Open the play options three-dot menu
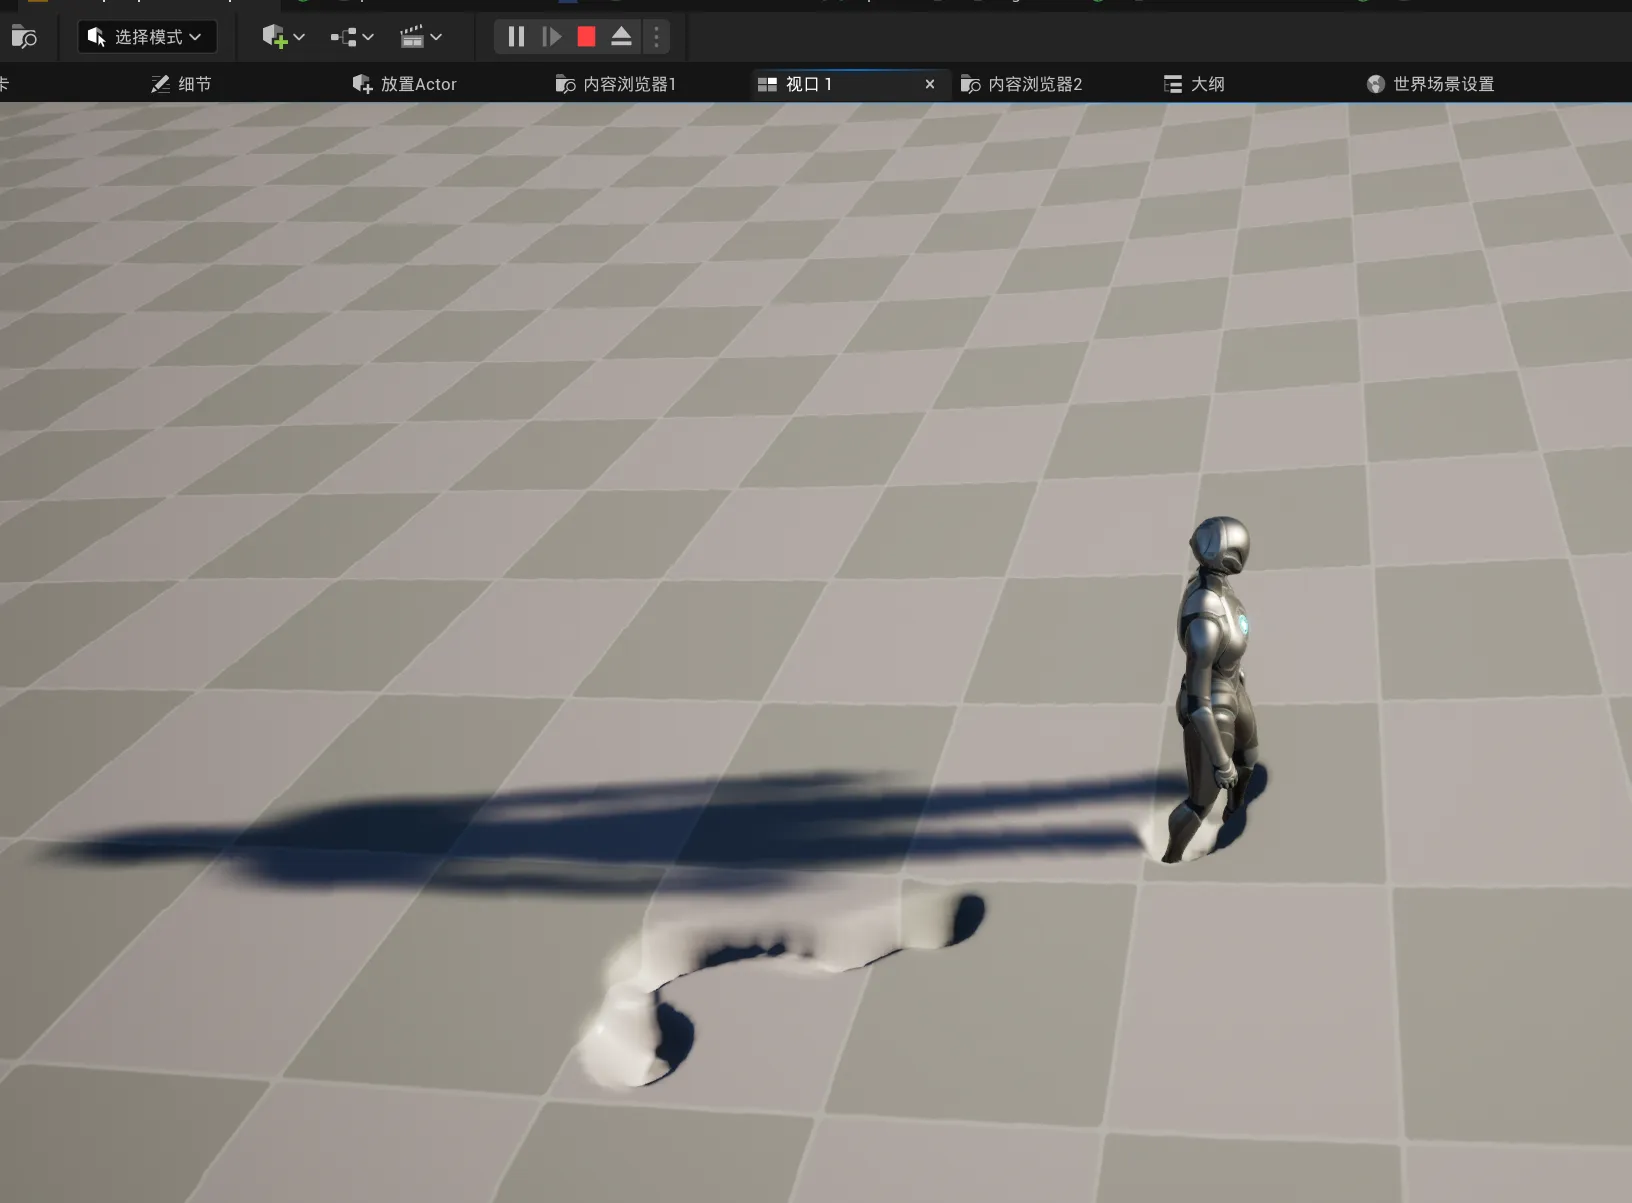 click(656, 37)
